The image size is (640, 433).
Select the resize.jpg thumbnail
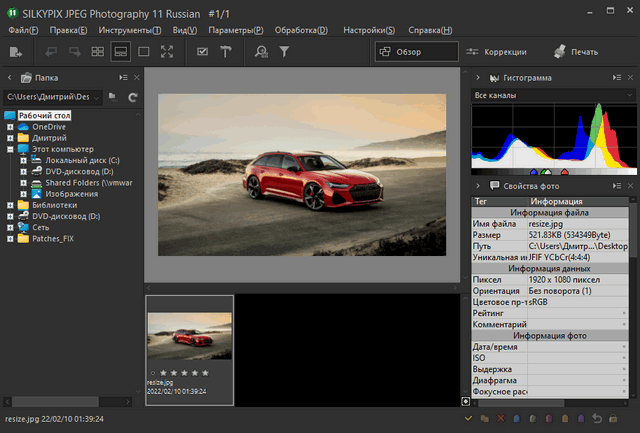[189, 334]
